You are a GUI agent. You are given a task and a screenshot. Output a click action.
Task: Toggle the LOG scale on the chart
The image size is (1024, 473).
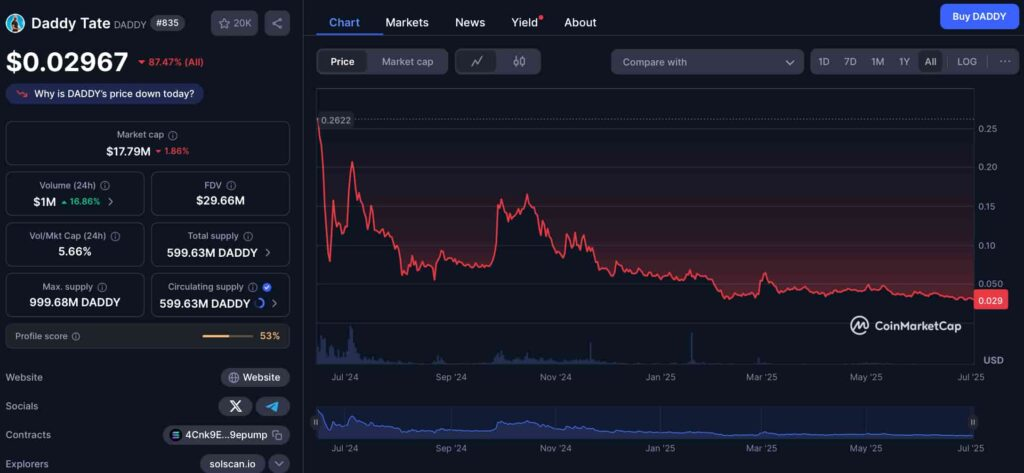(966, 61)
